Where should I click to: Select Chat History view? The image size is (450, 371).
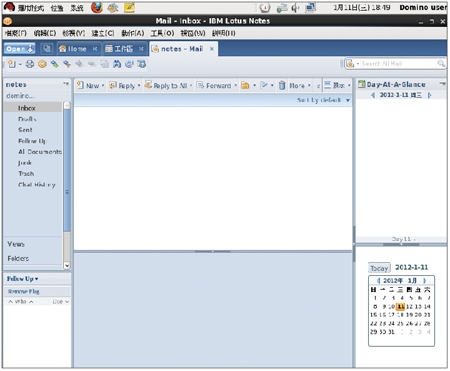pos(37,185)
